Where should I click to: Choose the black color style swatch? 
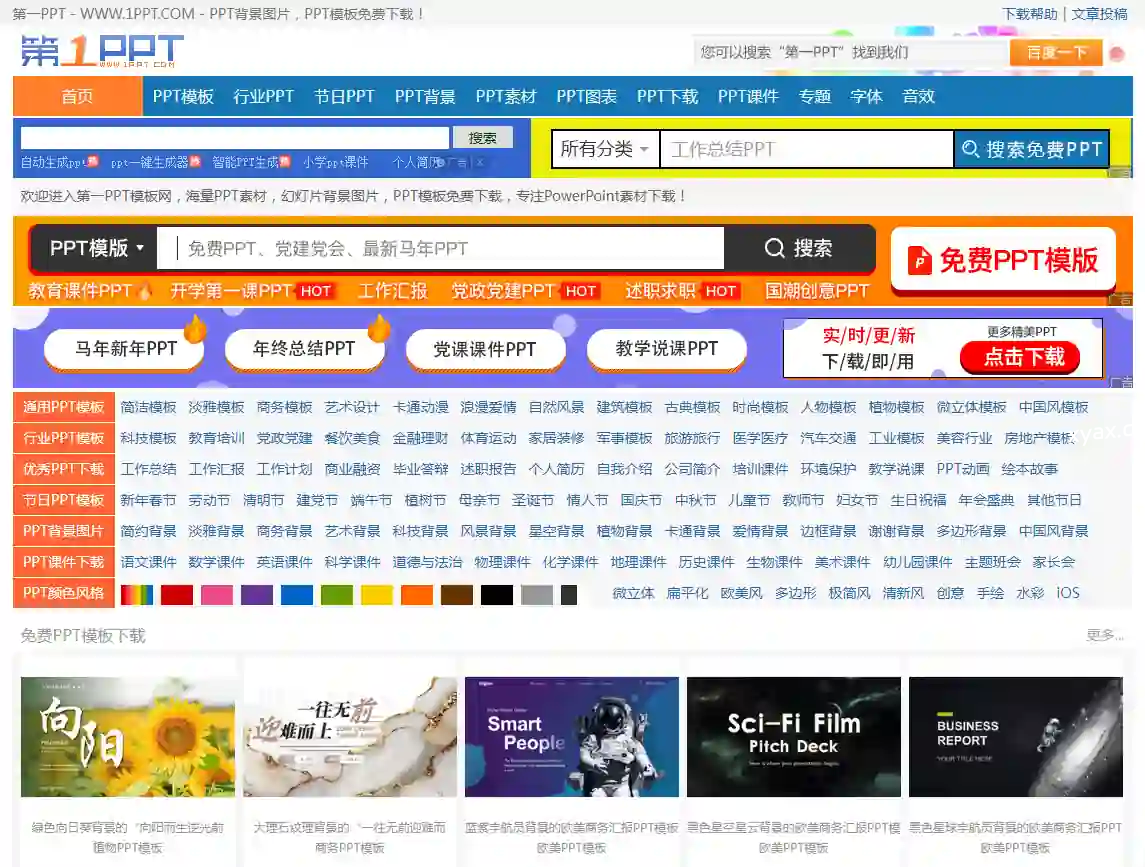tap(497, 594)
